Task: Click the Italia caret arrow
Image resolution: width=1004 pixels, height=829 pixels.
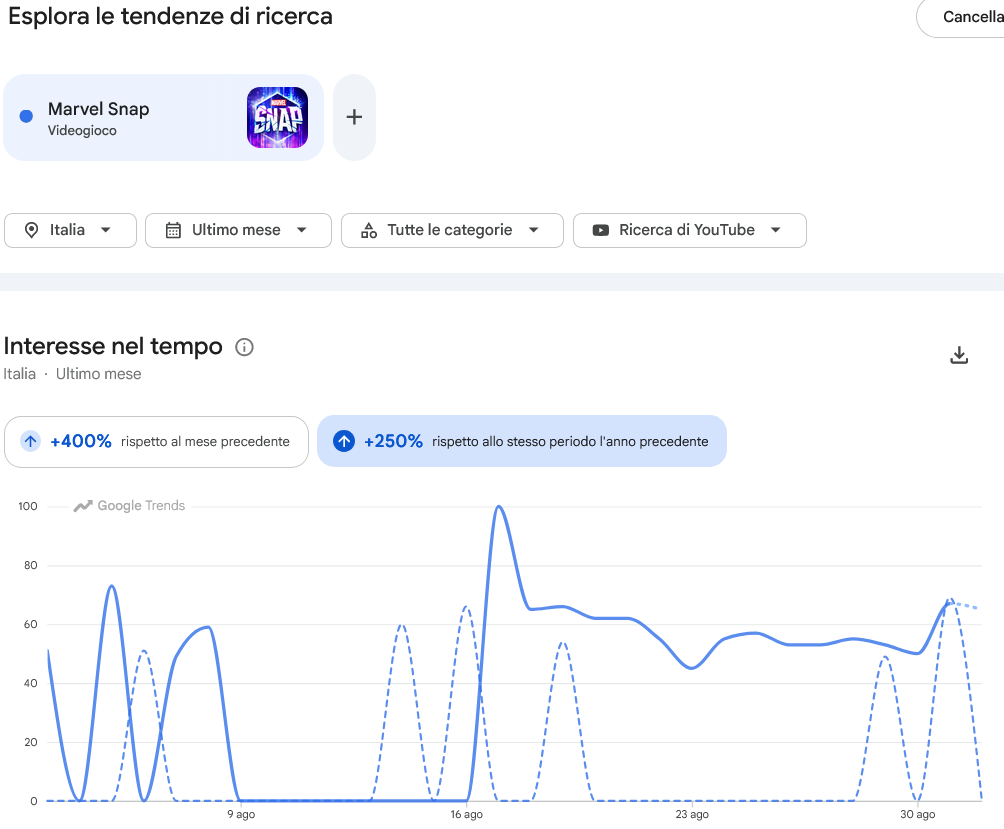Action: [x=106, y=230]
